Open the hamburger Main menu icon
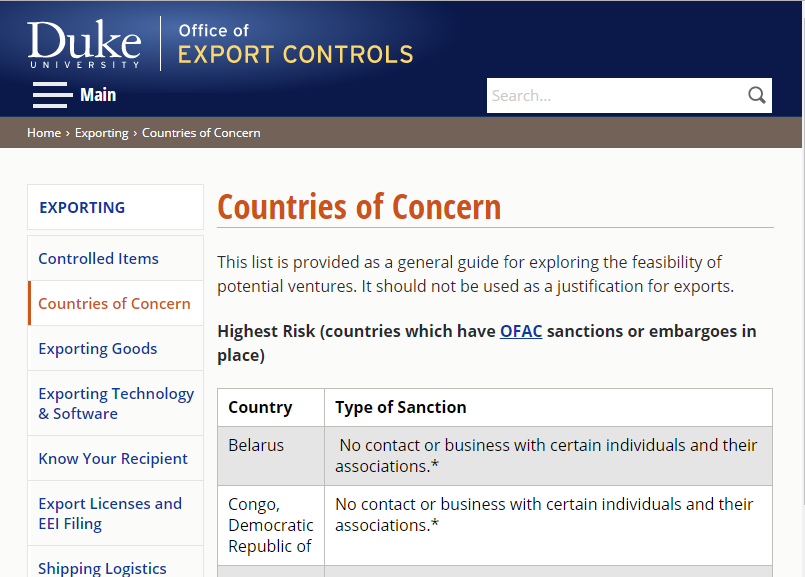The height and width of the screenshot is (577, 805). coord(52,95)
